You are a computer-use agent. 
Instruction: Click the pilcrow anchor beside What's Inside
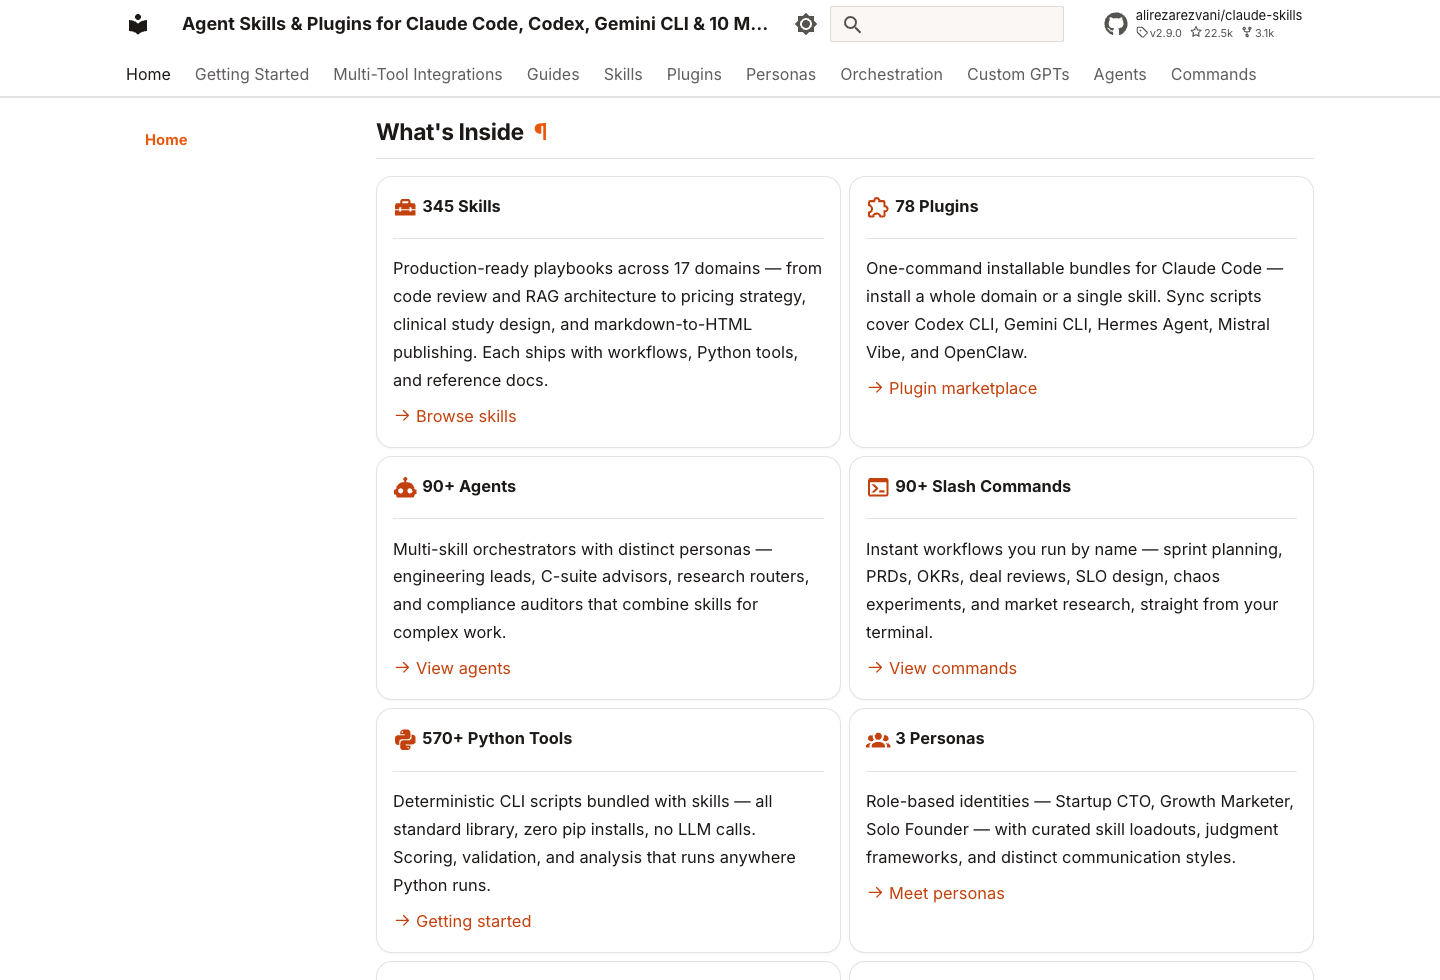click(x=541, y=131)
